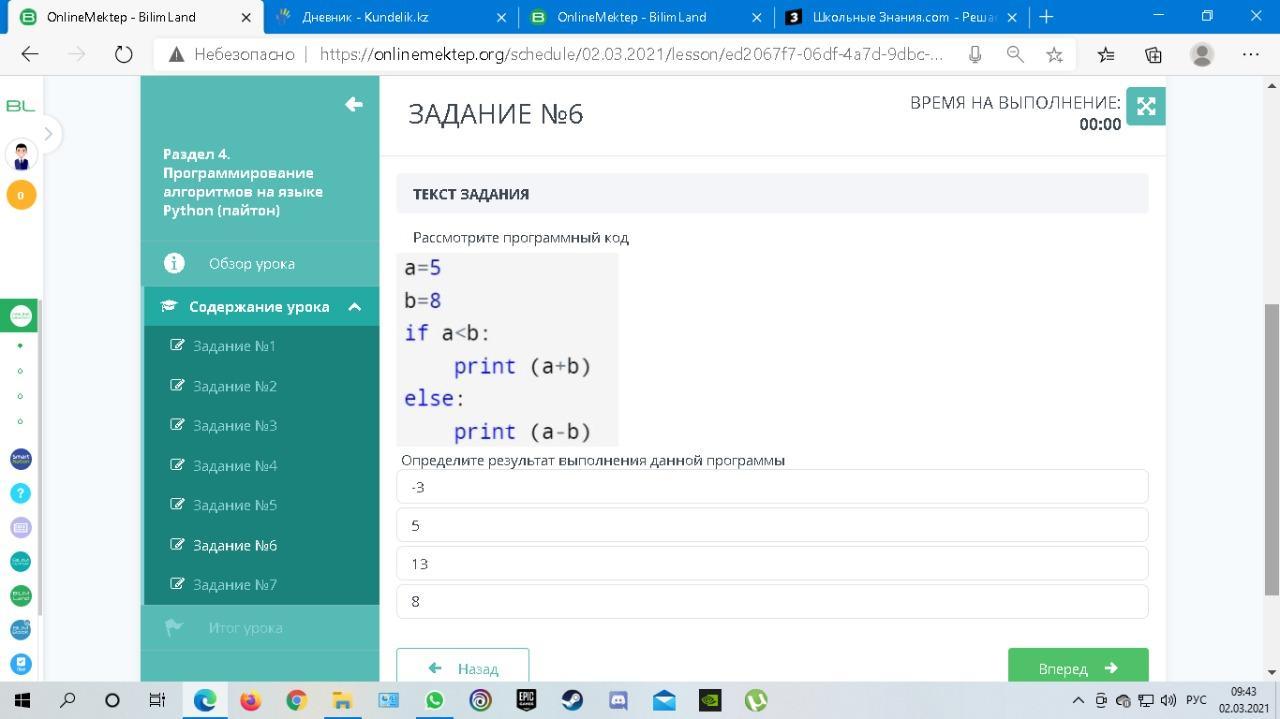
Task: Collapse sidebar with the white left arrow
Action: click(353, 104)
